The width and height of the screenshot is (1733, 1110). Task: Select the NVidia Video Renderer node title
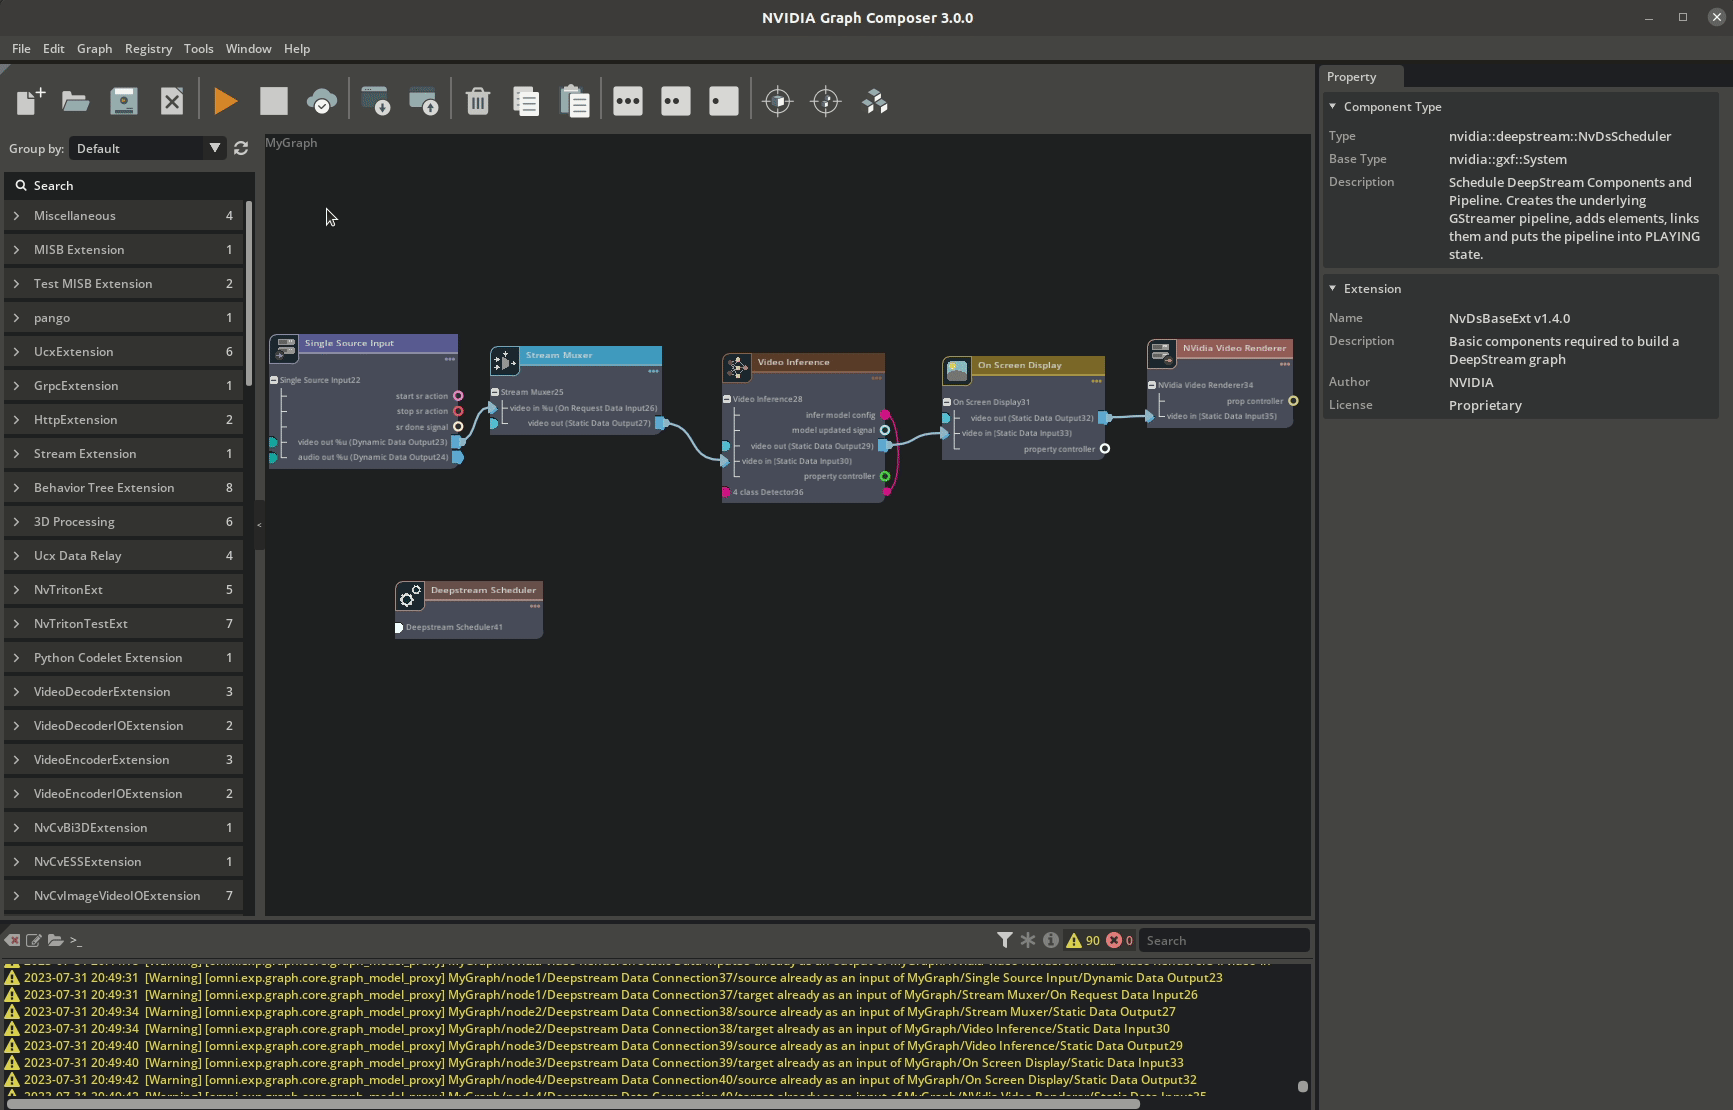tap(1234, 348)
